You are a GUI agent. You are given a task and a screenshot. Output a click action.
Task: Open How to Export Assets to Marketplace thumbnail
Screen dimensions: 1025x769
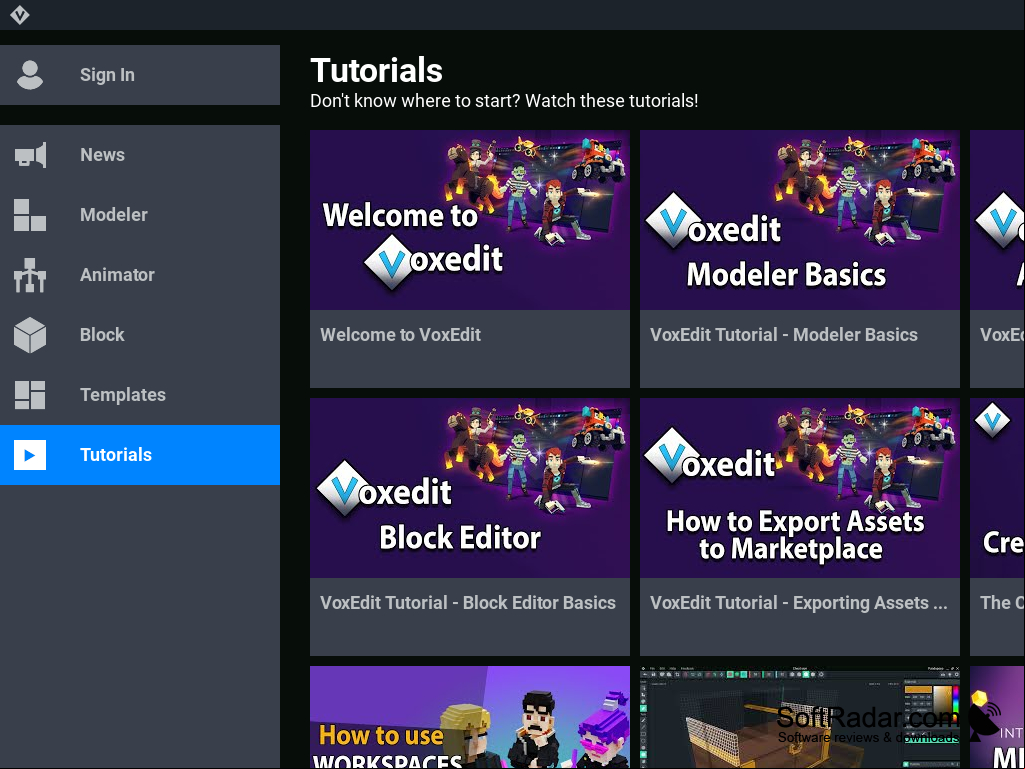tap(800, 488)
